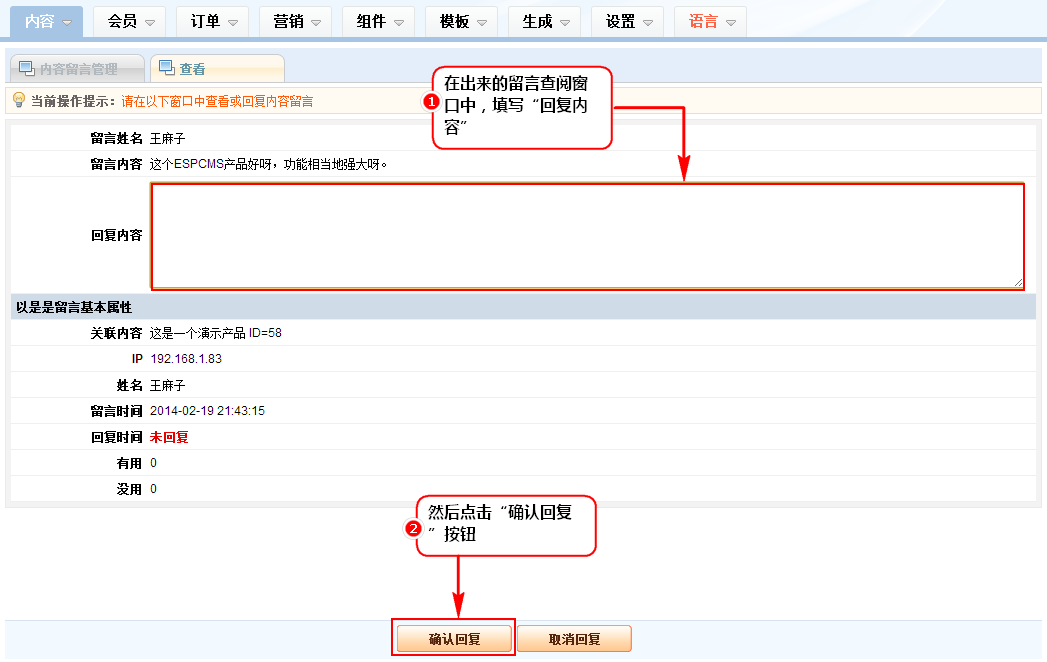Click the red step 2 marker
This screenshot has height=662, width=1047.
[x=412, y=528]
